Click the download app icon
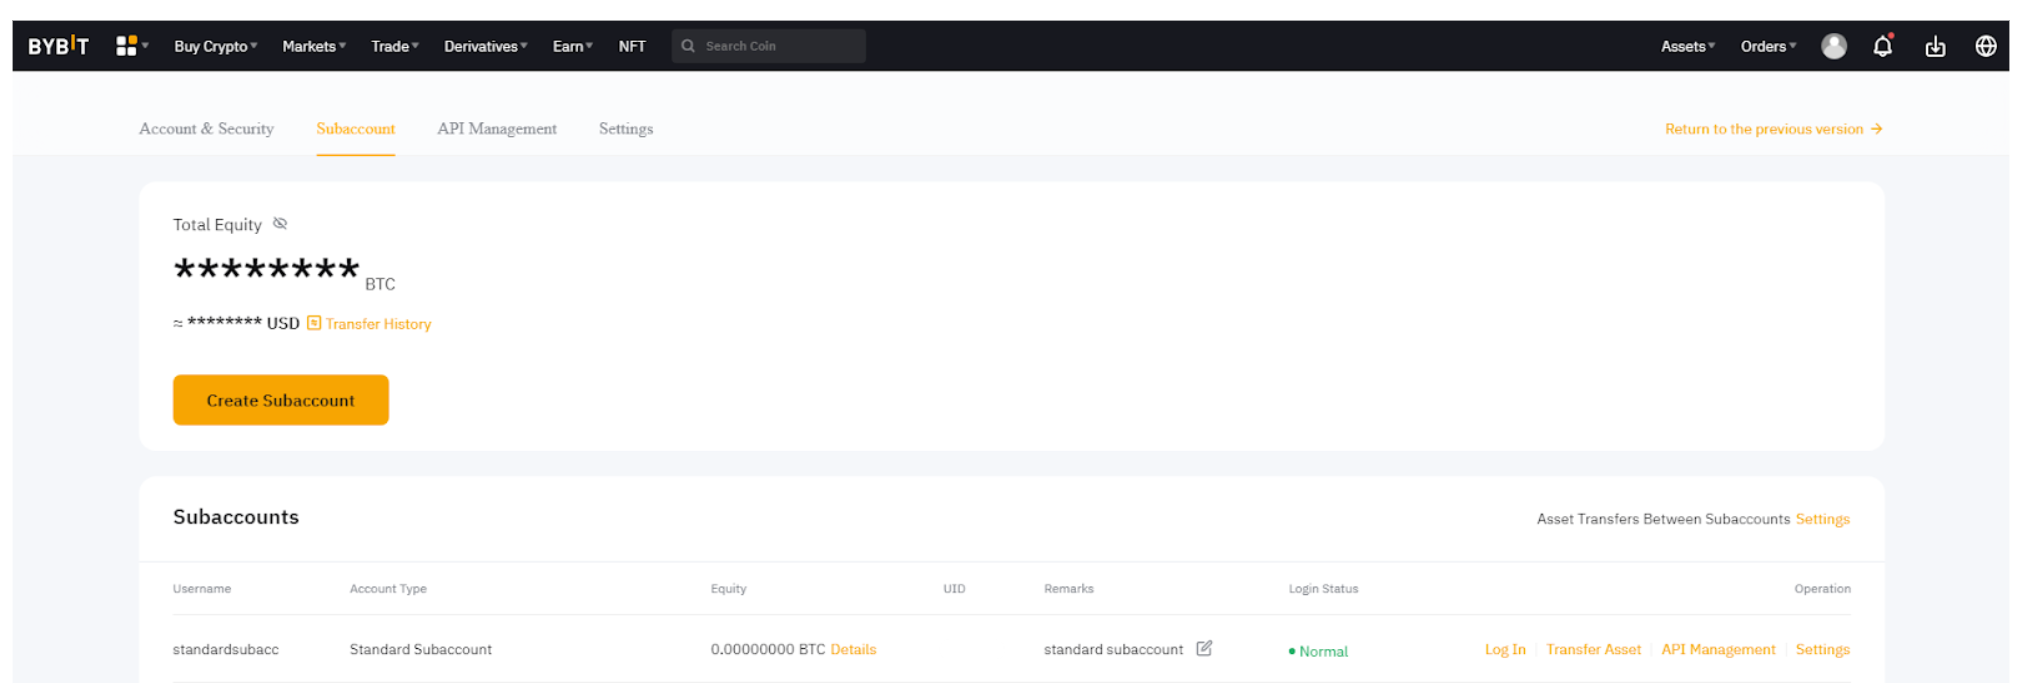Viewport: 2024px width, 698px height. 1935,46
